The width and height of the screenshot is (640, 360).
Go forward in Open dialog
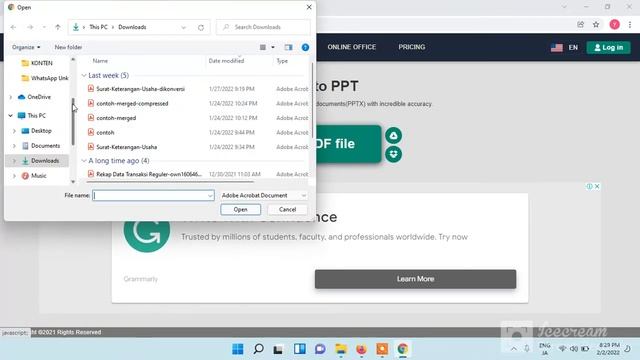[30, 27]
